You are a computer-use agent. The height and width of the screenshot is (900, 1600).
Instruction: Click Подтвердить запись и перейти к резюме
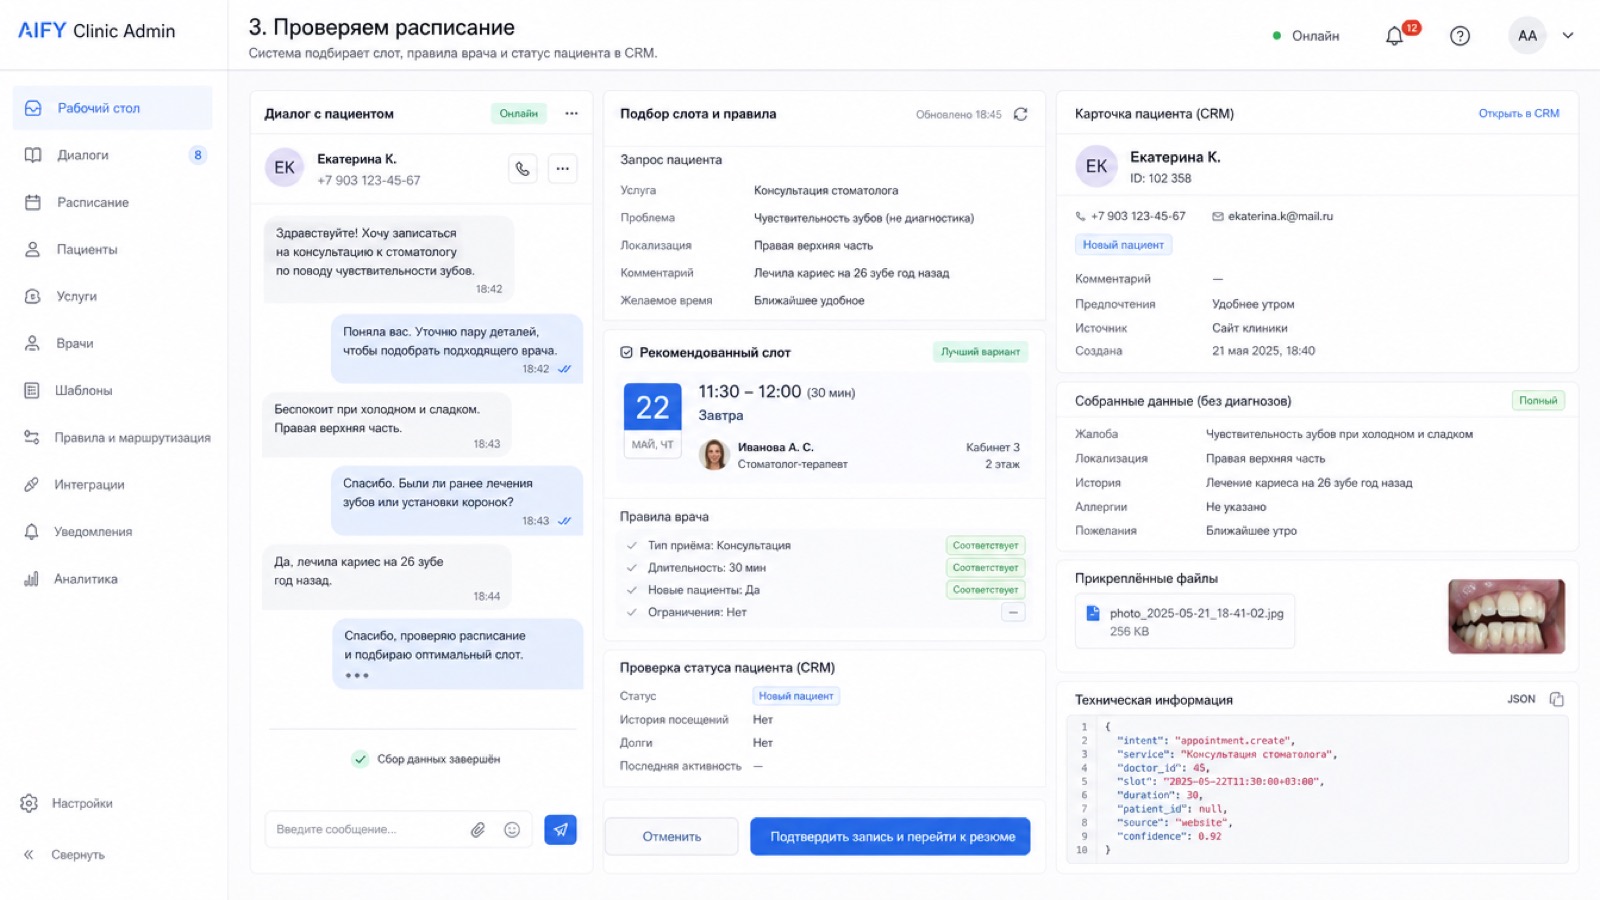(890, 837)
